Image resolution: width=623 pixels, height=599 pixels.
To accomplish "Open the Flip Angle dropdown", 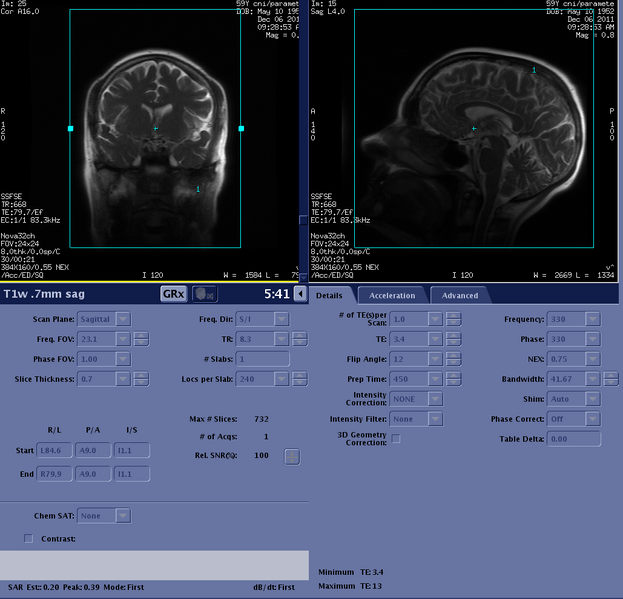I will click(x=435, y=359).
